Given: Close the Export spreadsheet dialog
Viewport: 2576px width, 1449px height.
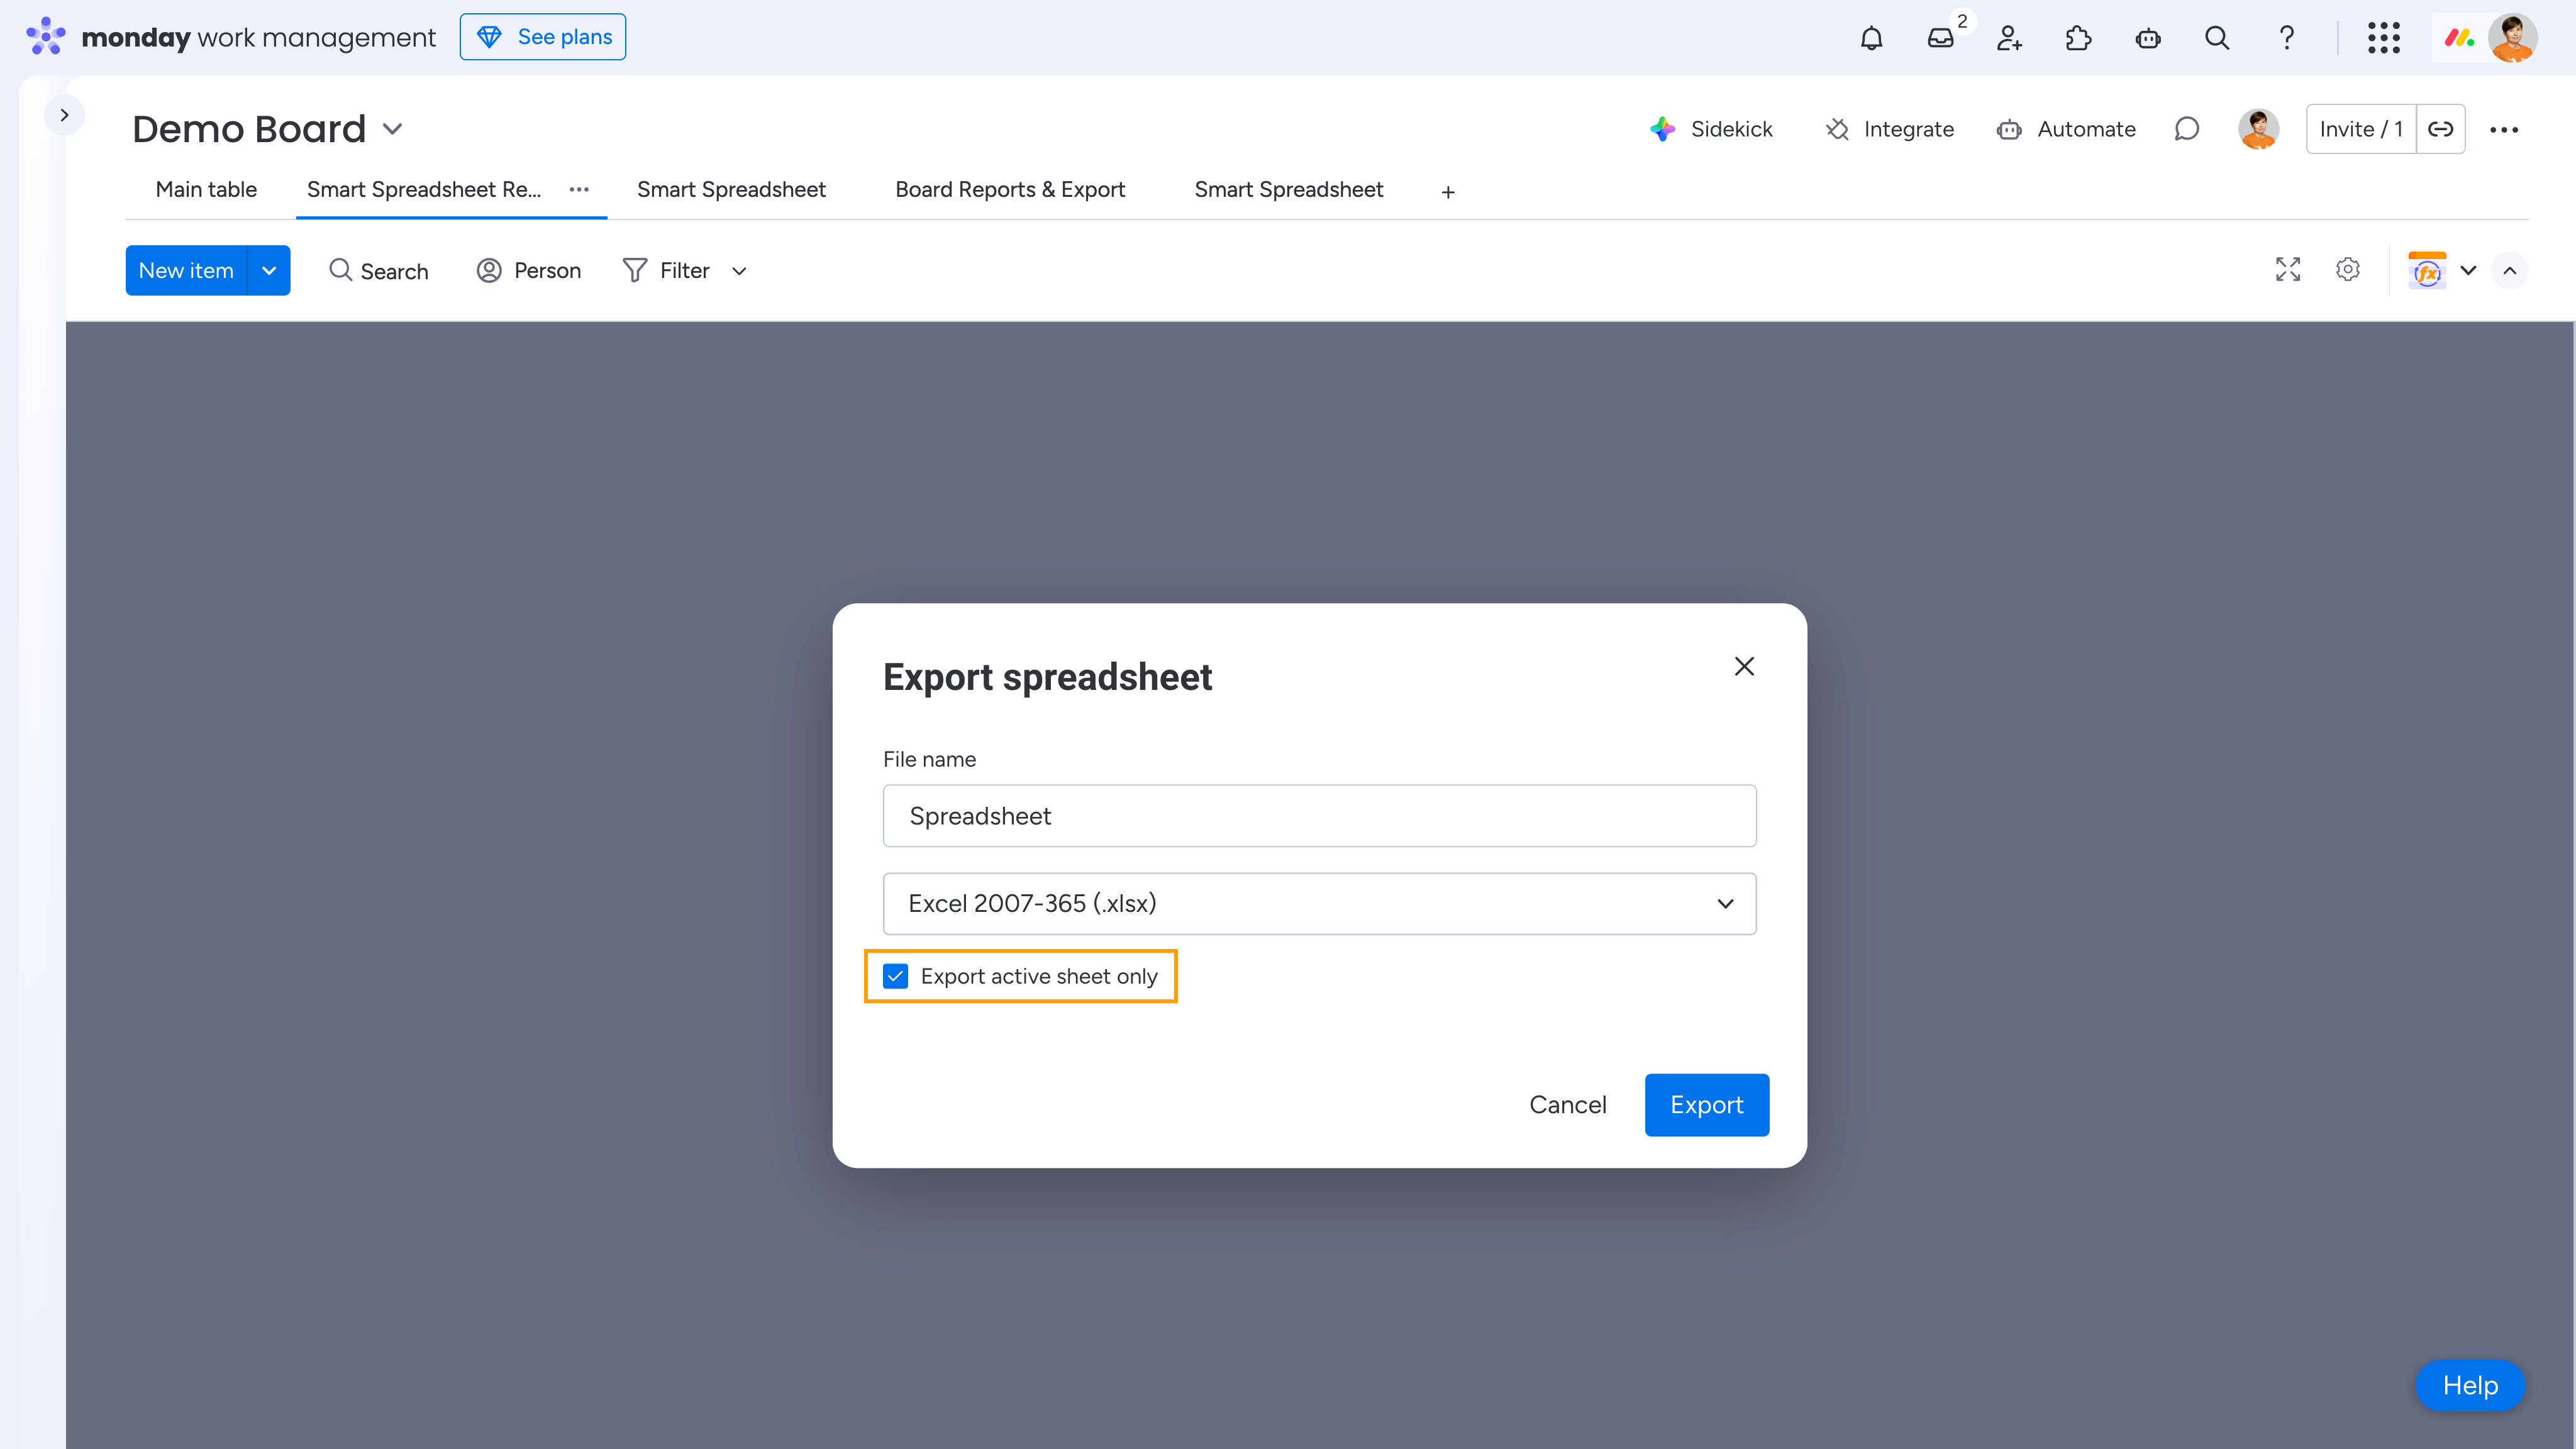Looking at the screenshot, I should tap(1744, 667).
